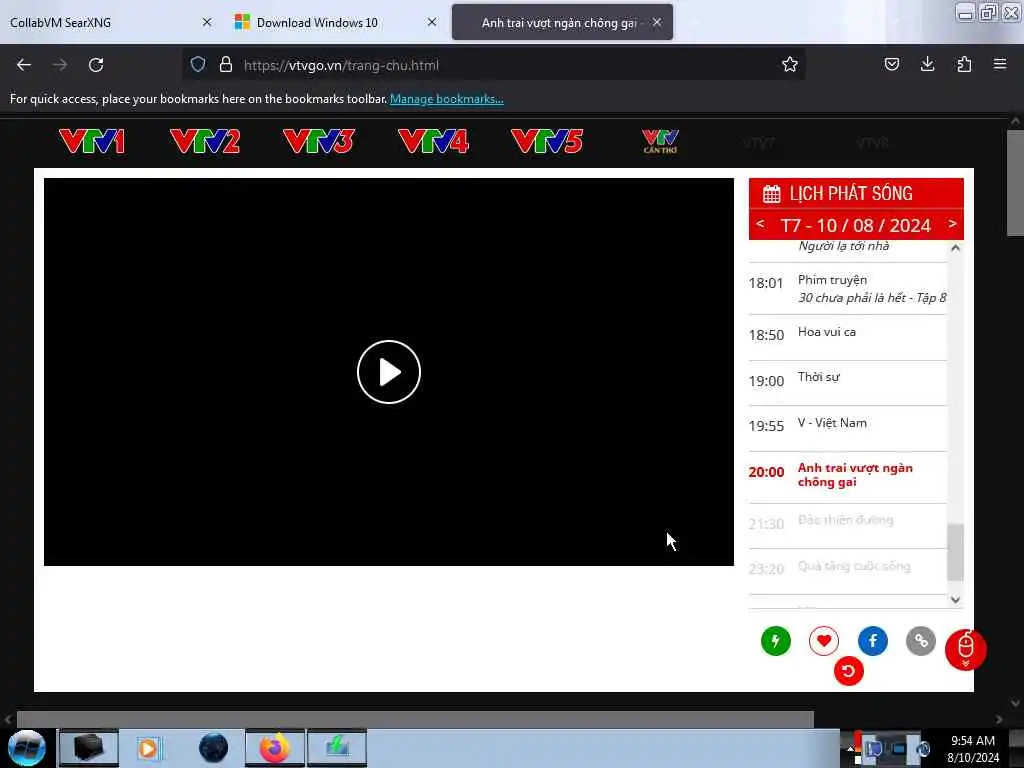Open the Manage bookmarks link

[447, 99]
